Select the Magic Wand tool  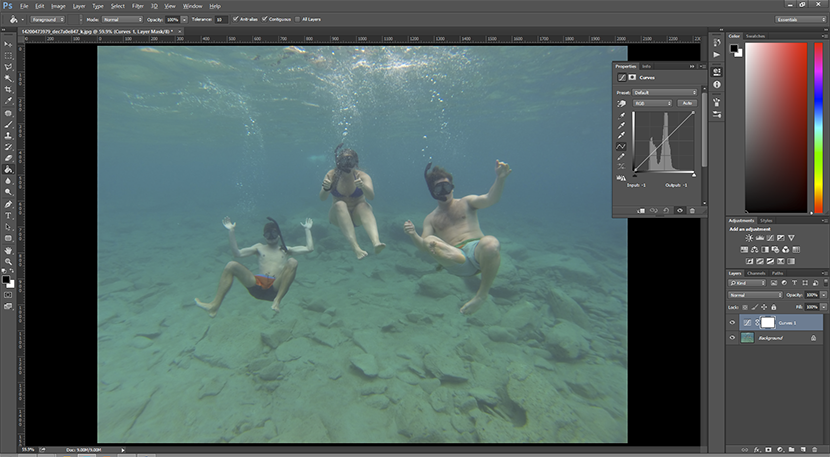coord(8,78)
